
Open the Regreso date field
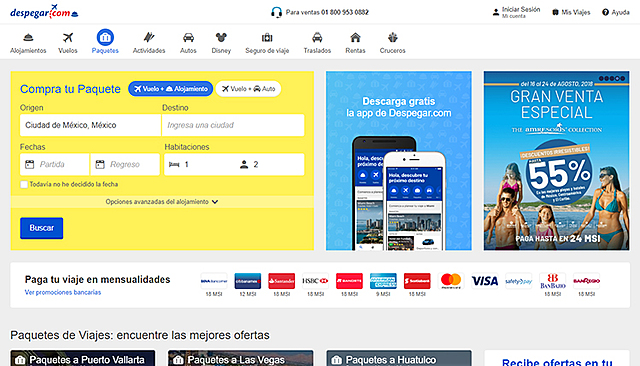[x=125, y=164]
